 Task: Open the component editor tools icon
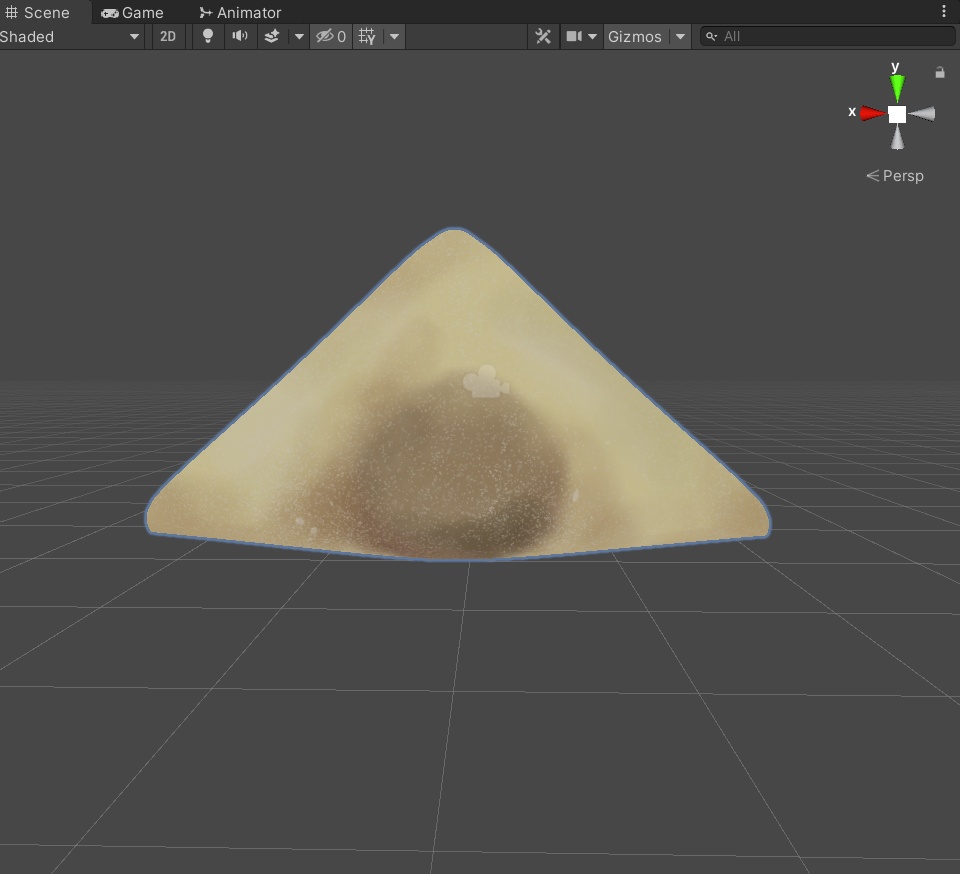click(x=543, y=37)
